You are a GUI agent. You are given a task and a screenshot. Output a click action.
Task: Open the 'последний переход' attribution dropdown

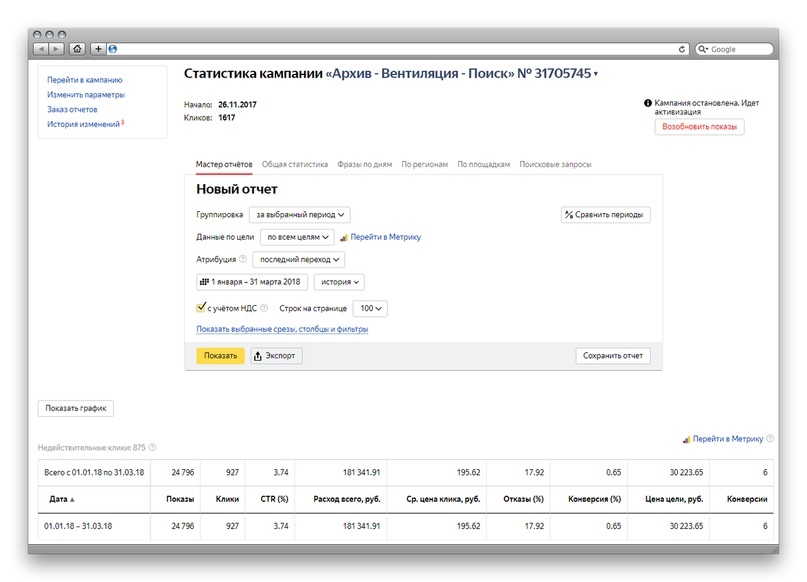[298, 260]
